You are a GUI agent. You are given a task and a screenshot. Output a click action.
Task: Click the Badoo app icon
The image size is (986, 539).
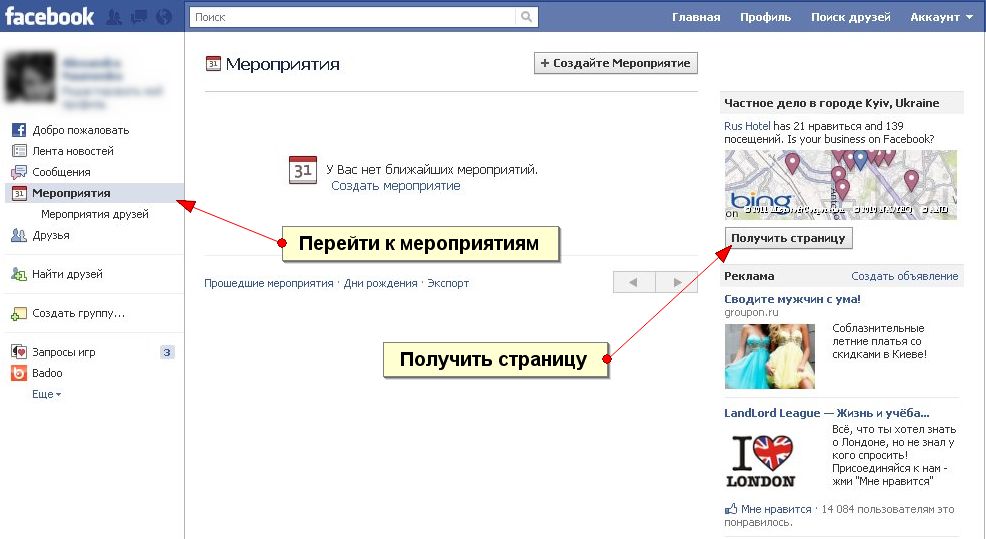click(x=19, y=373)
